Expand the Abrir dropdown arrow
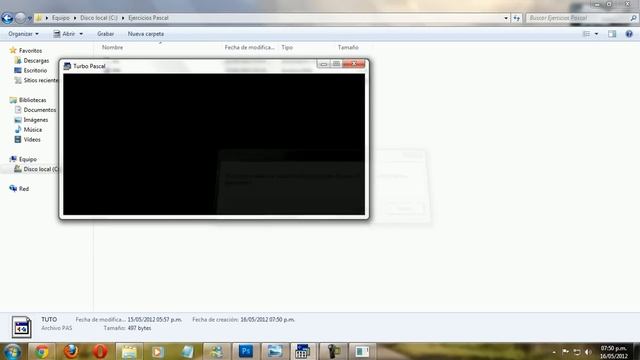The height and width of the screenshot is (360, 640). tap(81, 34)
